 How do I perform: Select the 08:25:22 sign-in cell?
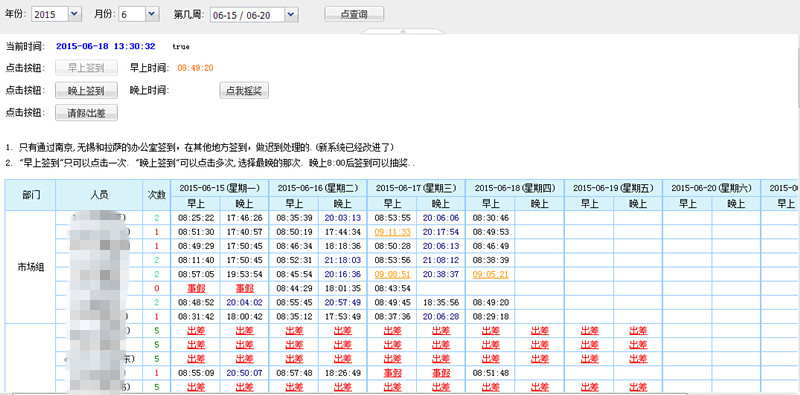(195, 218)
